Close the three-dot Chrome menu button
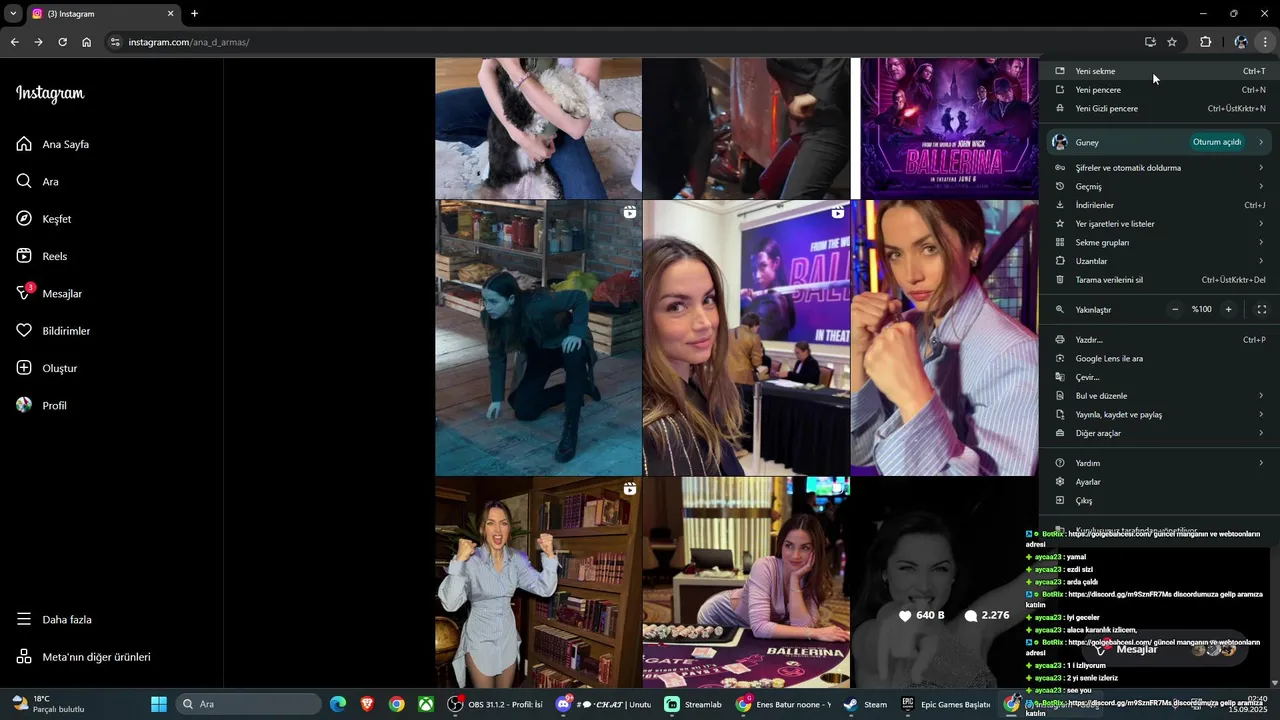This screenshot has width=1280, height=720. 1265,42
